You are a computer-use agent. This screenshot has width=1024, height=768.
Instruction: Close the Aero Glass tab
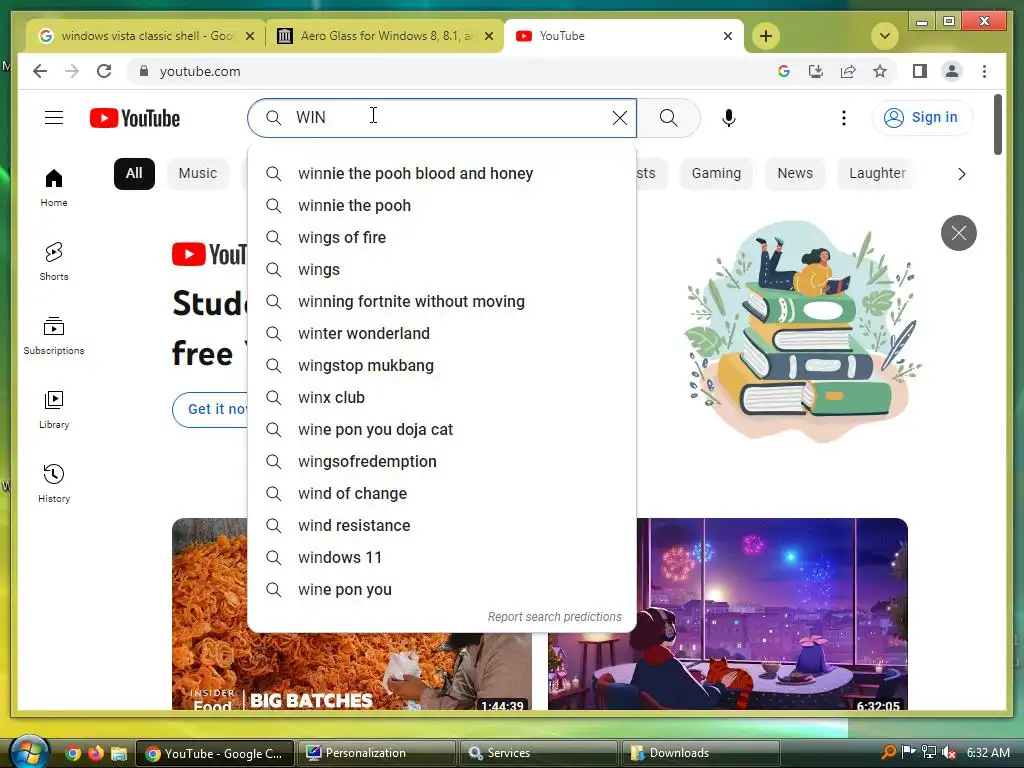click(488, 36)
